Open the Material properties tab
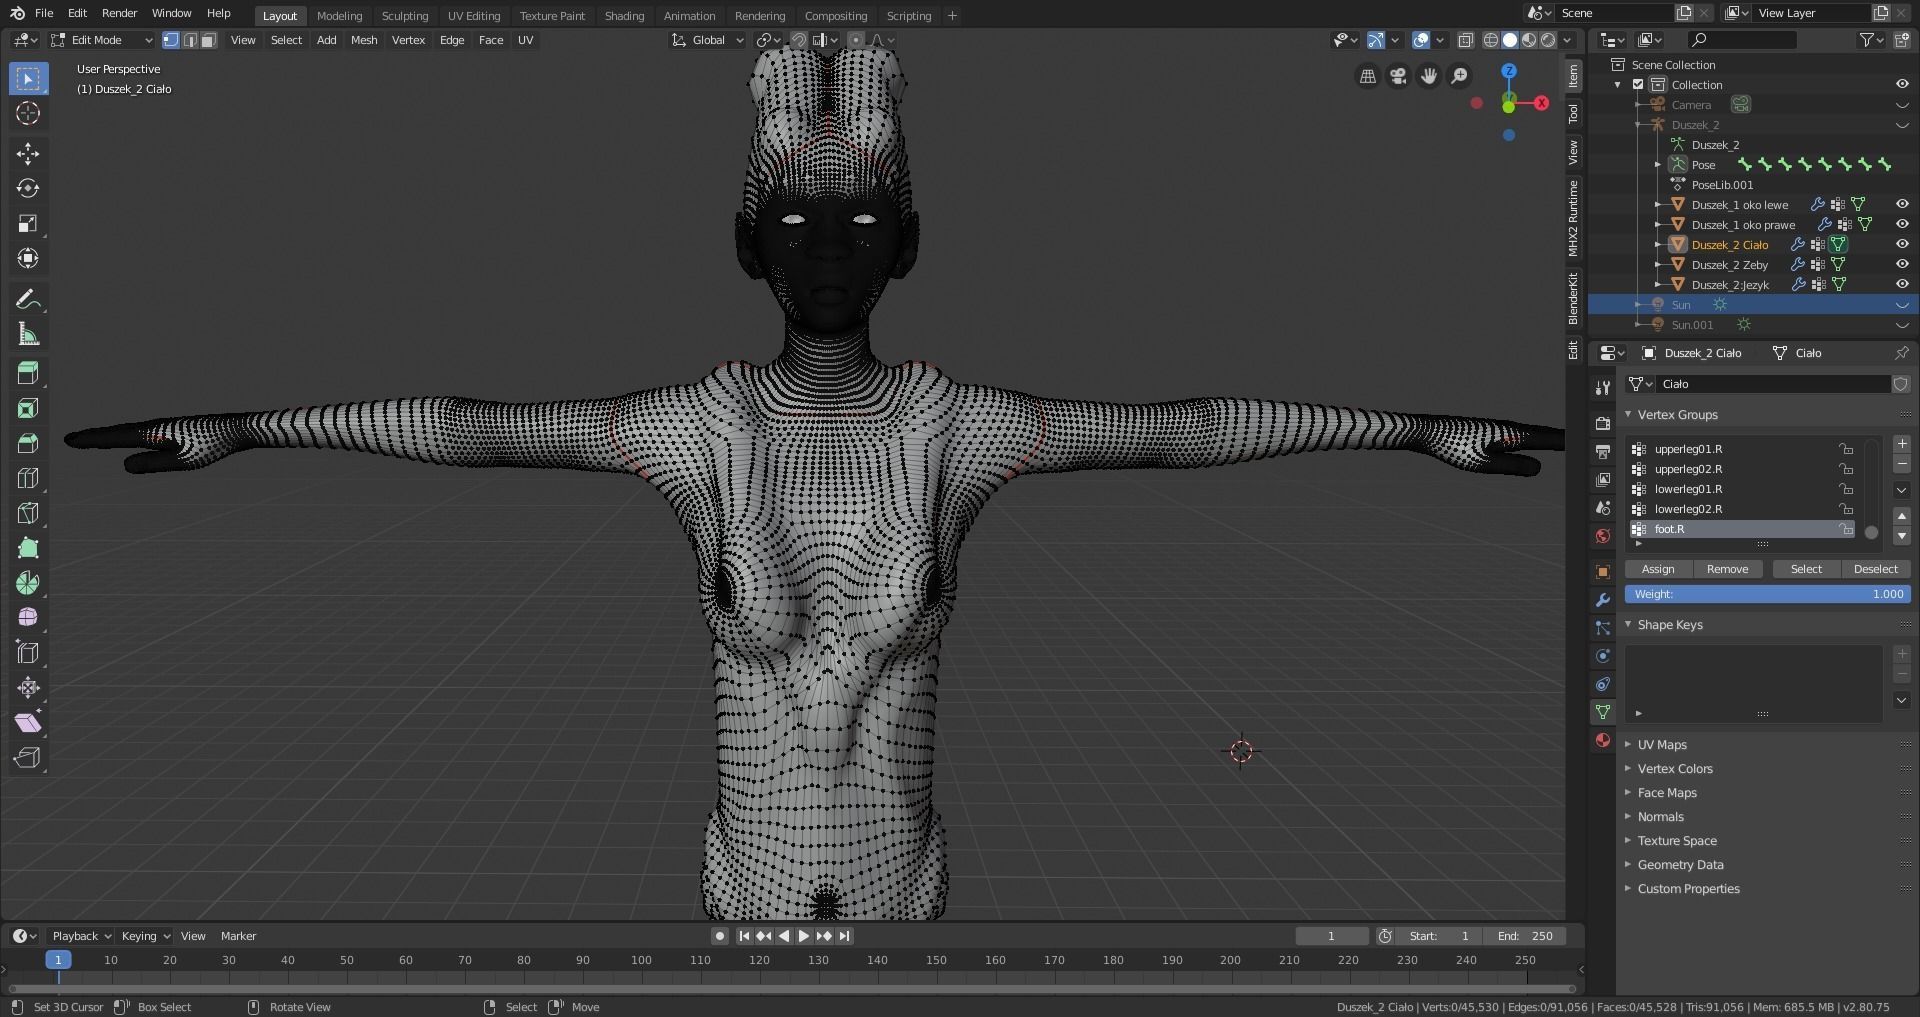This screenshot has height=1017, width=1920. 1603,740
